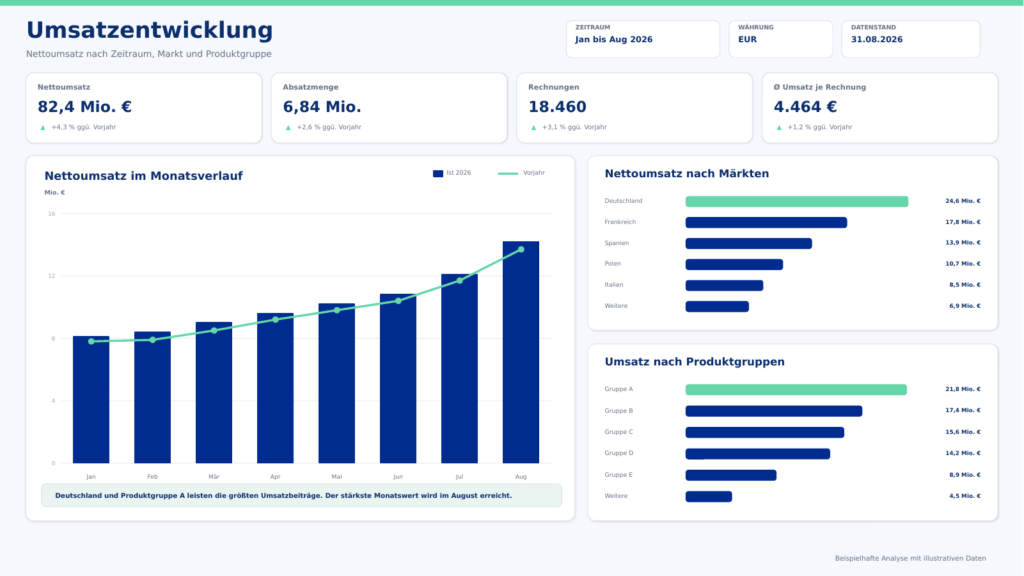Open the Zeitraum filter box
The height and width of the screenshot is (576, 1024).
pyautogui.click(x=643, y=39)
